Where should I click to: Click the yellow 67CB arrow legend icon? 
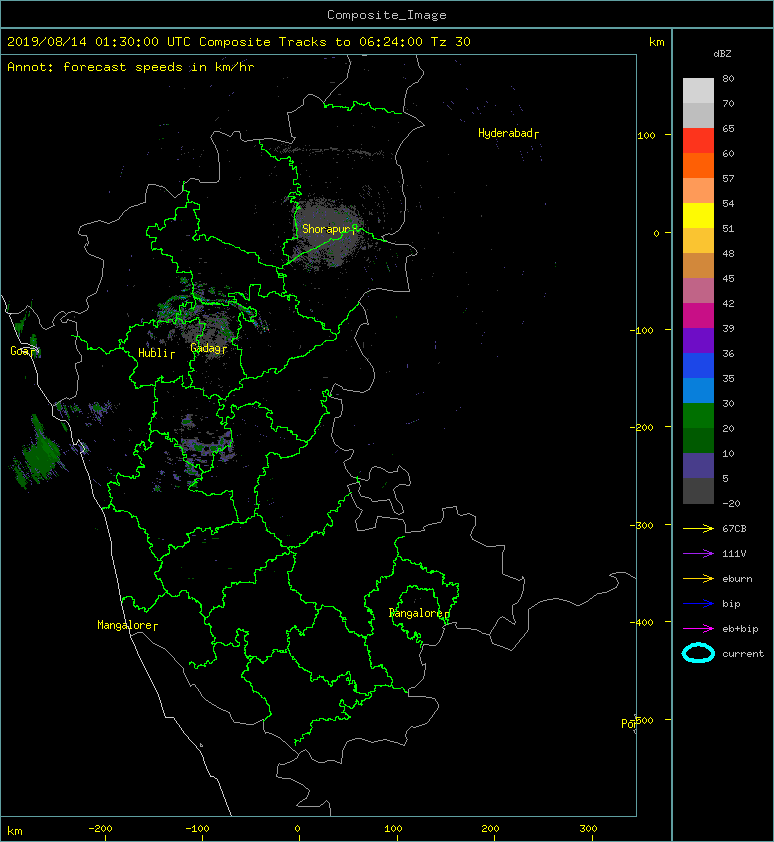(698, 528)
